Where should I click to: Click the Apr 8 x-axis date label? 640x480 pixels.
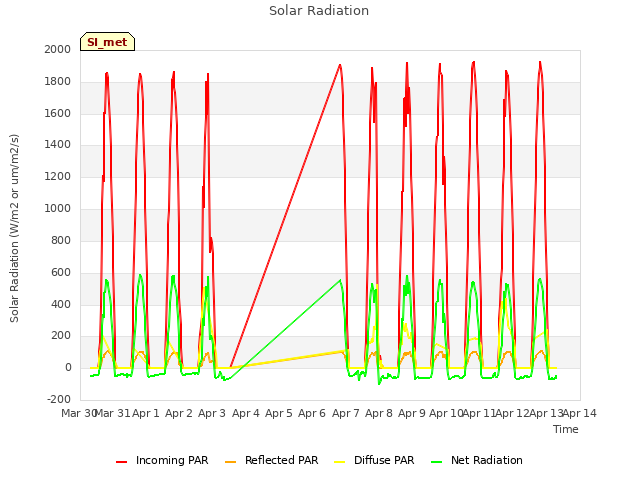379,413
